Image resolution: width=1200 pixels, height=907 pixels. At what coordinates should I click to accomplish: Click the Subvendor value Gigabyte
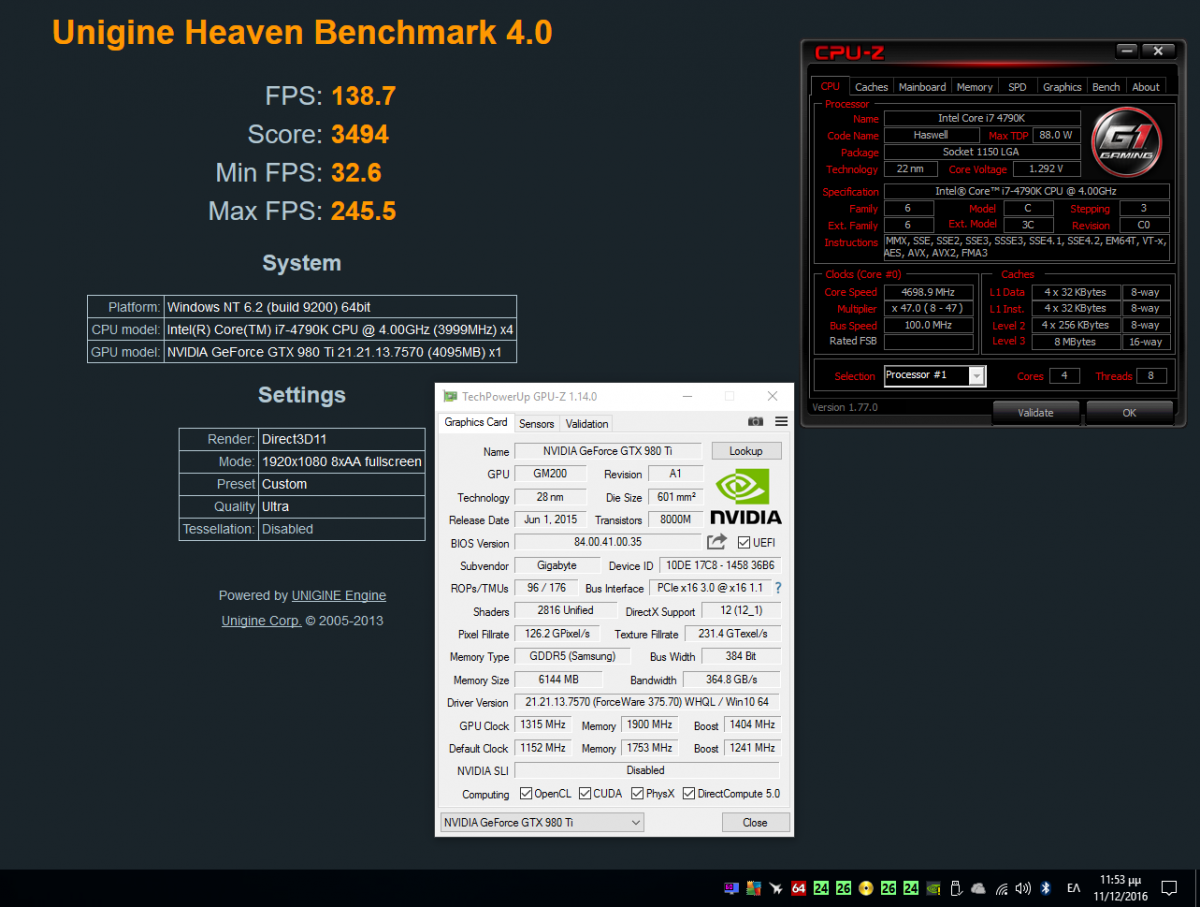556,565
